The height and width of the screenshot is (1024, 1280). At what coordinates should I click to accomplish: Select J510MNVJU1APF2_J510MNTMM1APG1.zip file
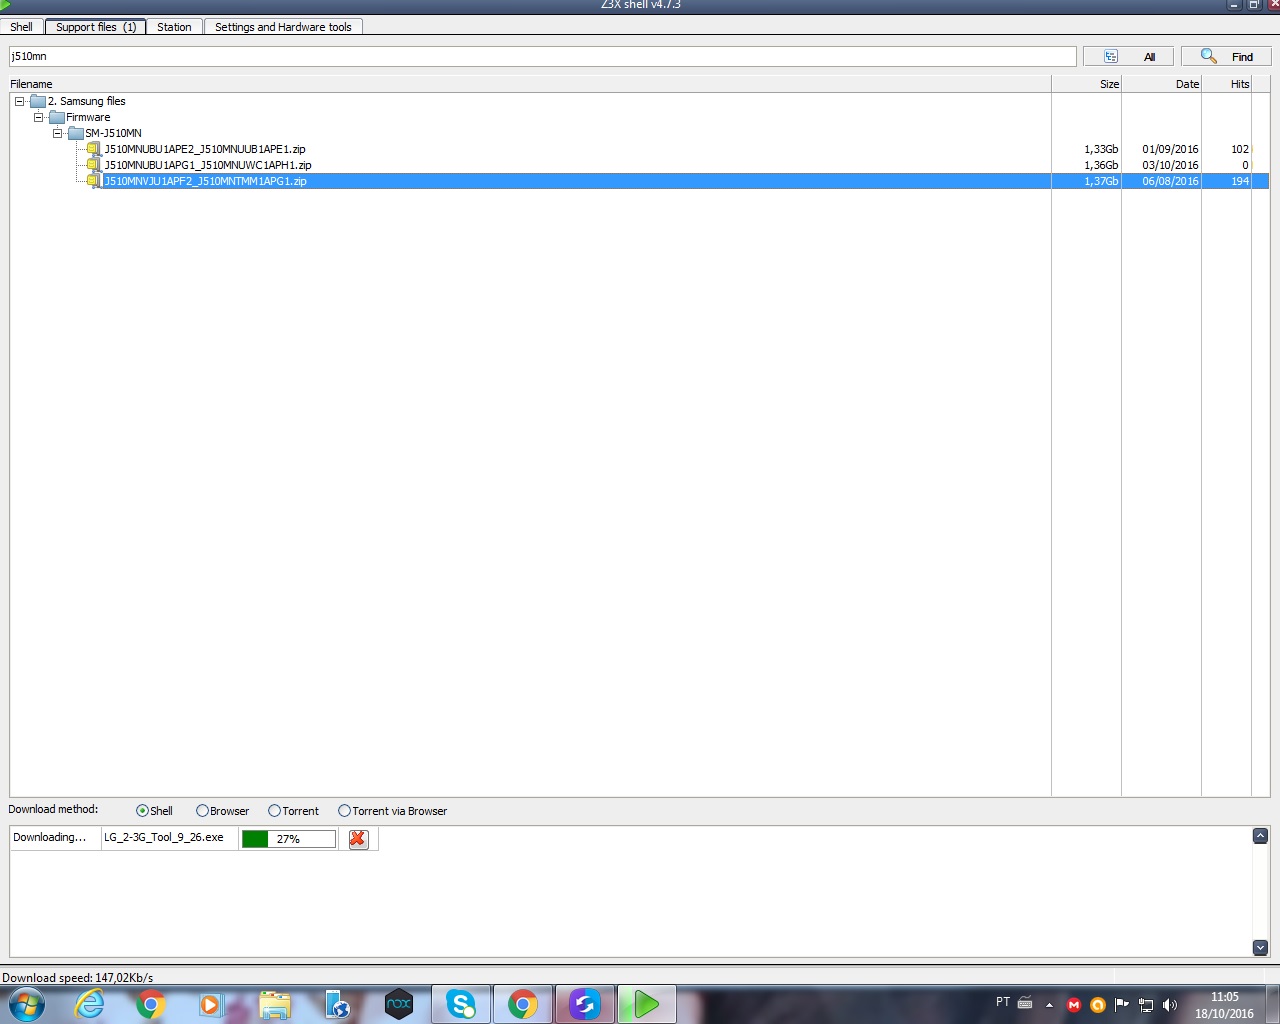click(205, 181)
